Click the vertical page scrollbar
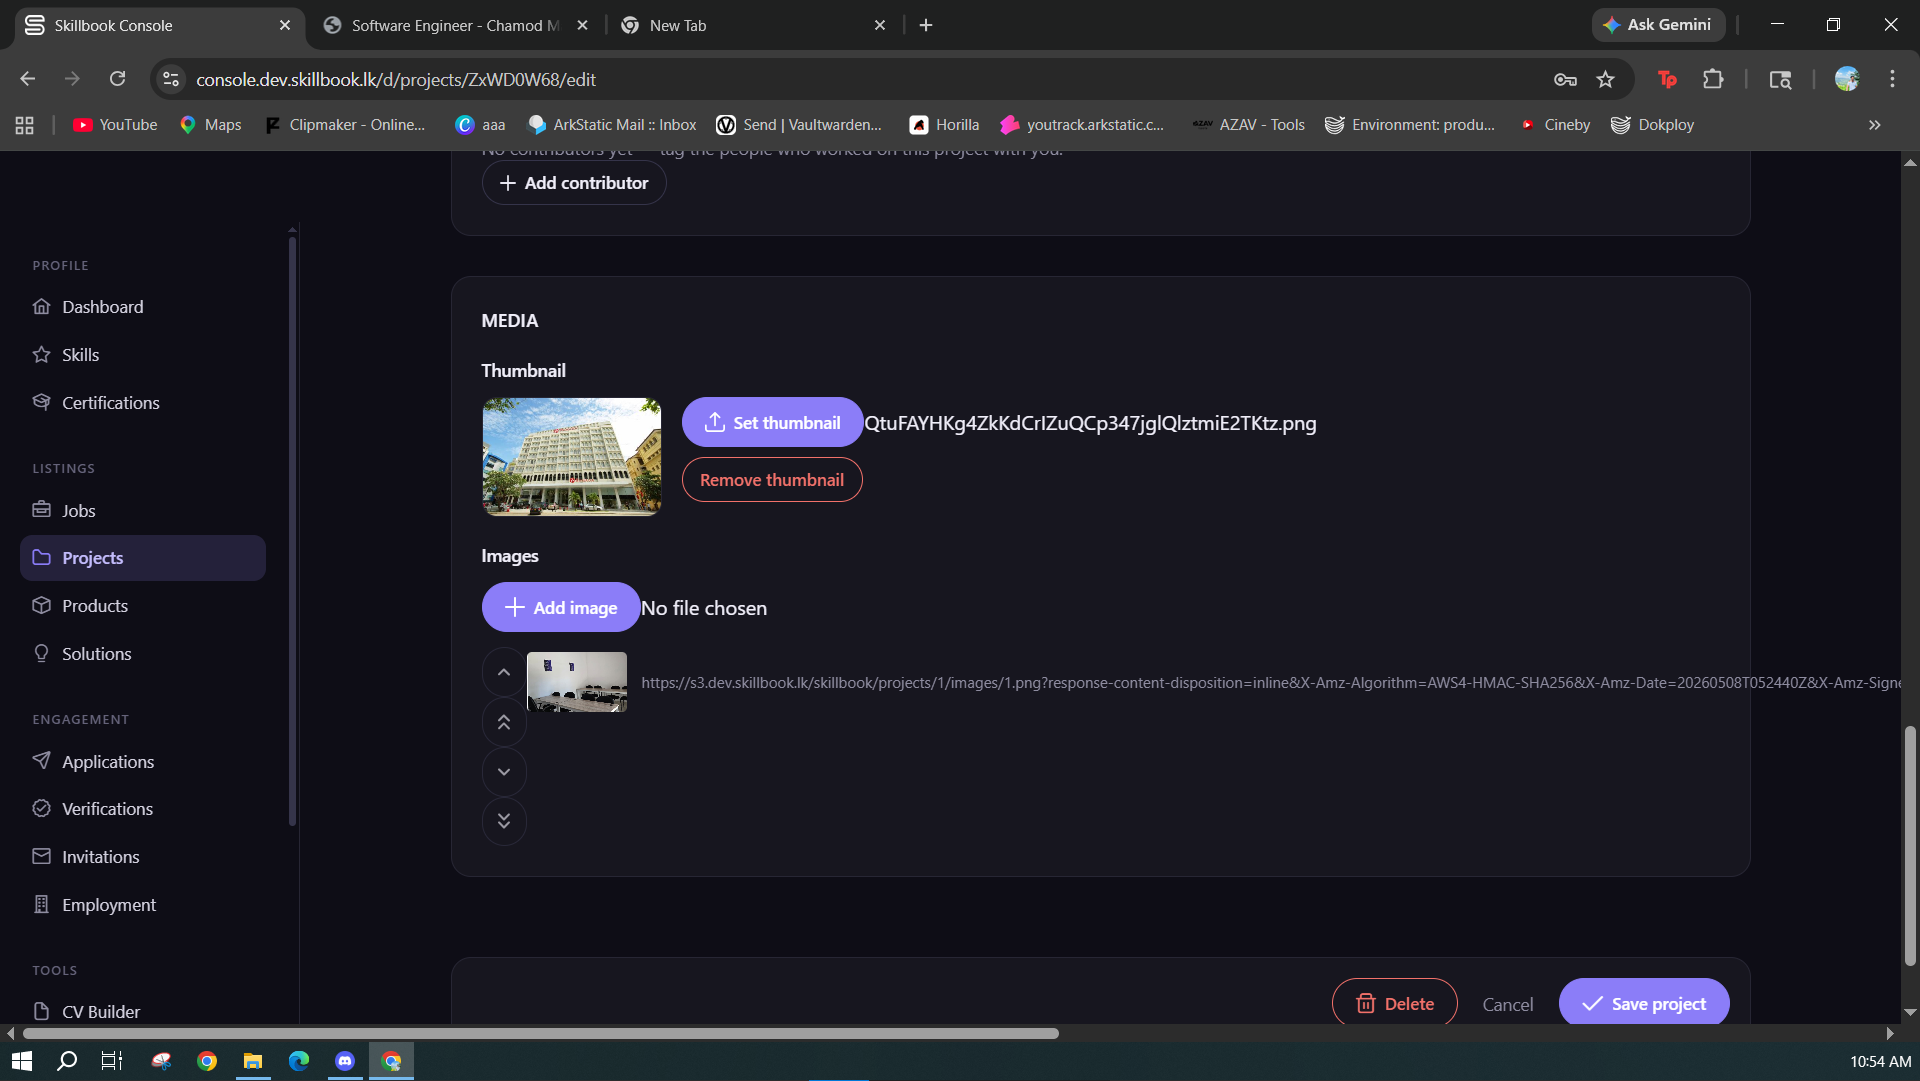This screenshot has height=1081, width=1920. pyautogui.click(x=1910, y=845)
